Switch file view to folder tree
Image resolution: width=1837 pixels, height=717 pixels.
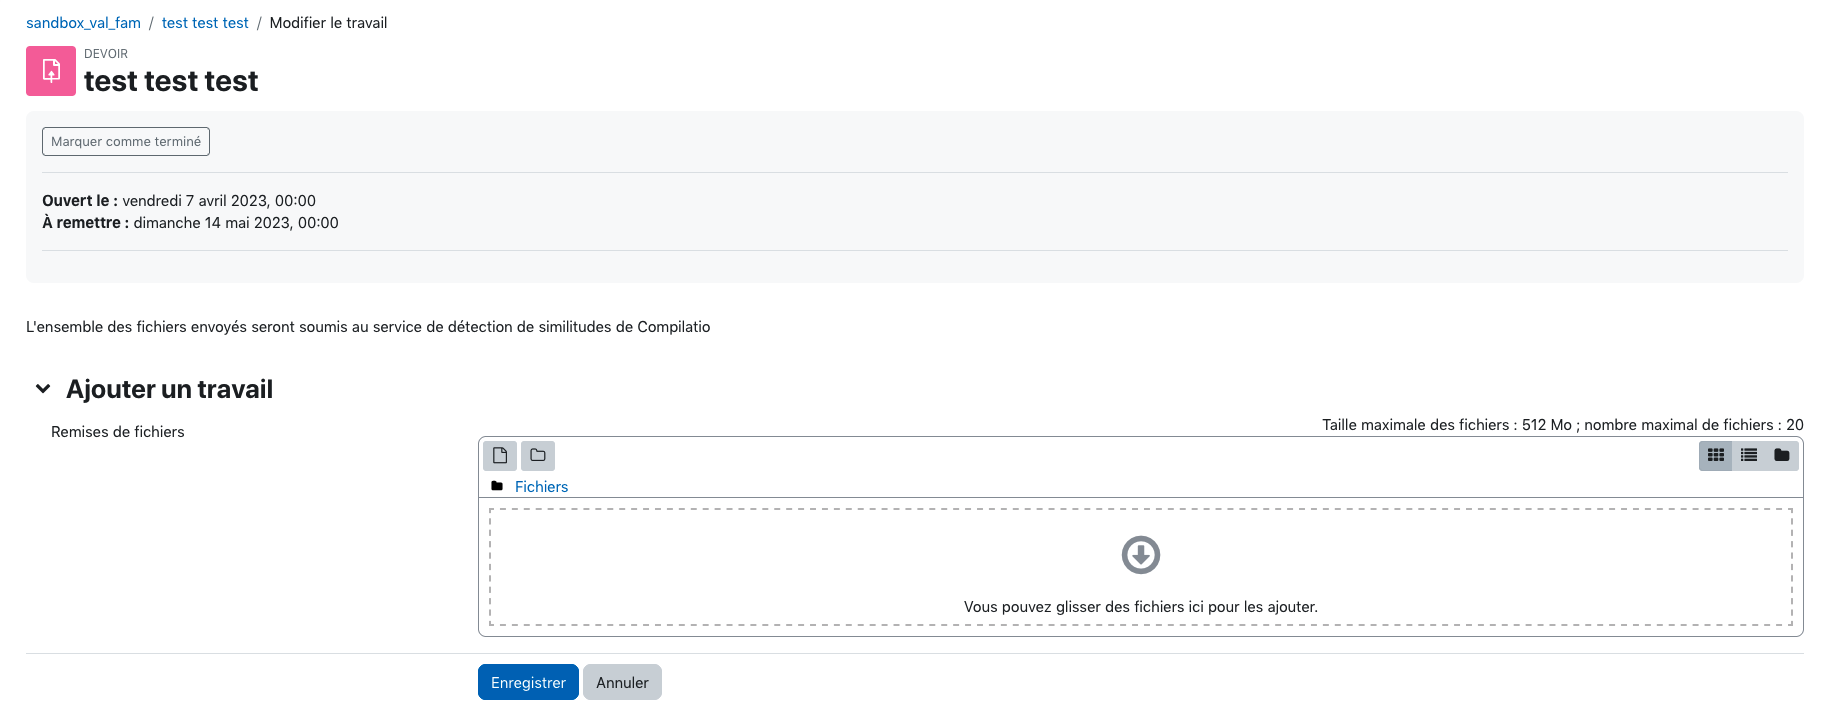(1782, 456)
